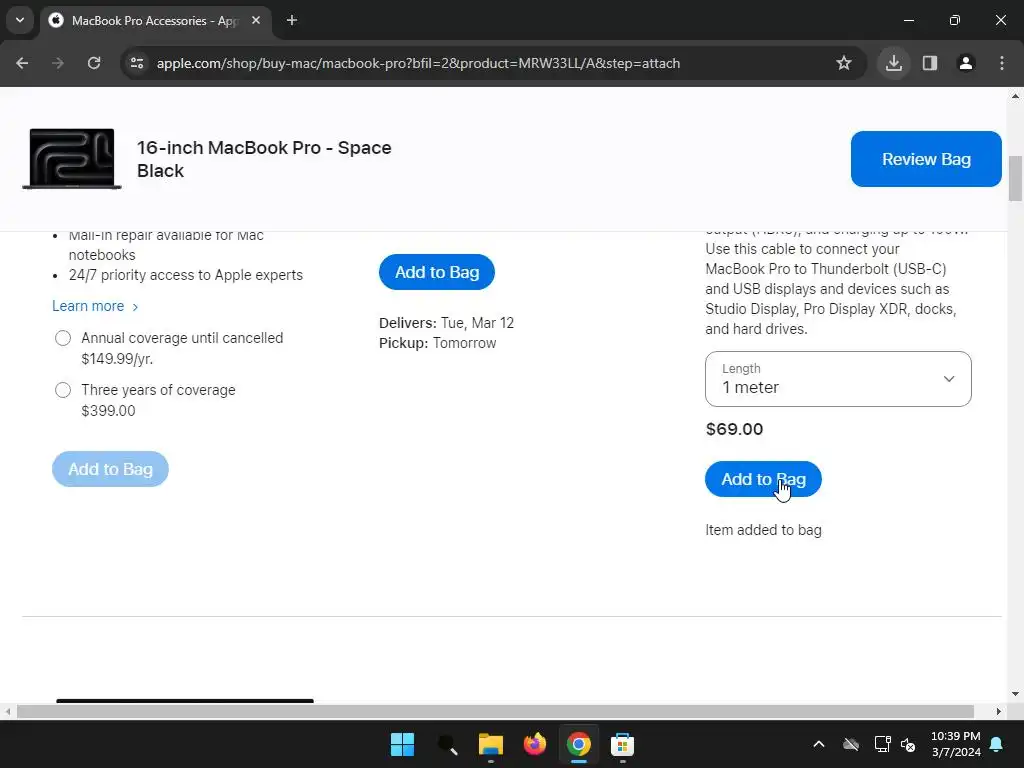Click the address bar URL
The image size is (1024, 768).
(x=418, y=63)
